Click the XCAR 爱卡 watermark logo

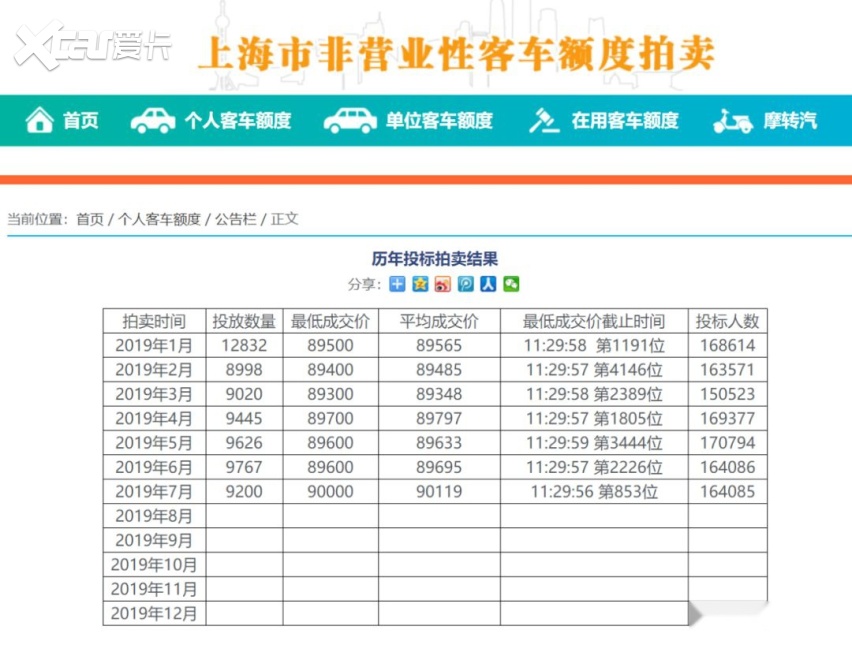click(92, 47)
